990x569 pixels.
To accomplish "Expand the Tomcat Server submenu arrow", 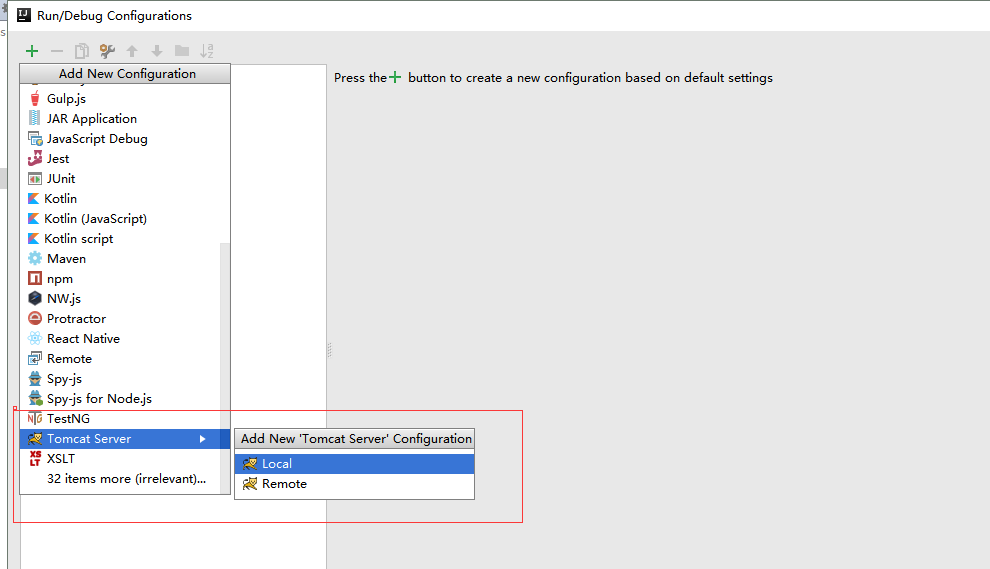I will point(203,439).
